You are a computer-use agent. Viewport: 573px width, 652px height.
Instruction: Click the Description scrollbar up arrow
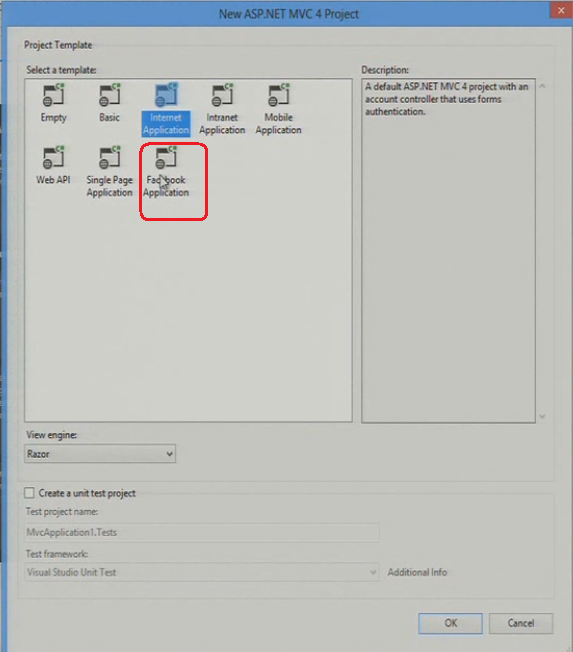[x=542, y=86]
